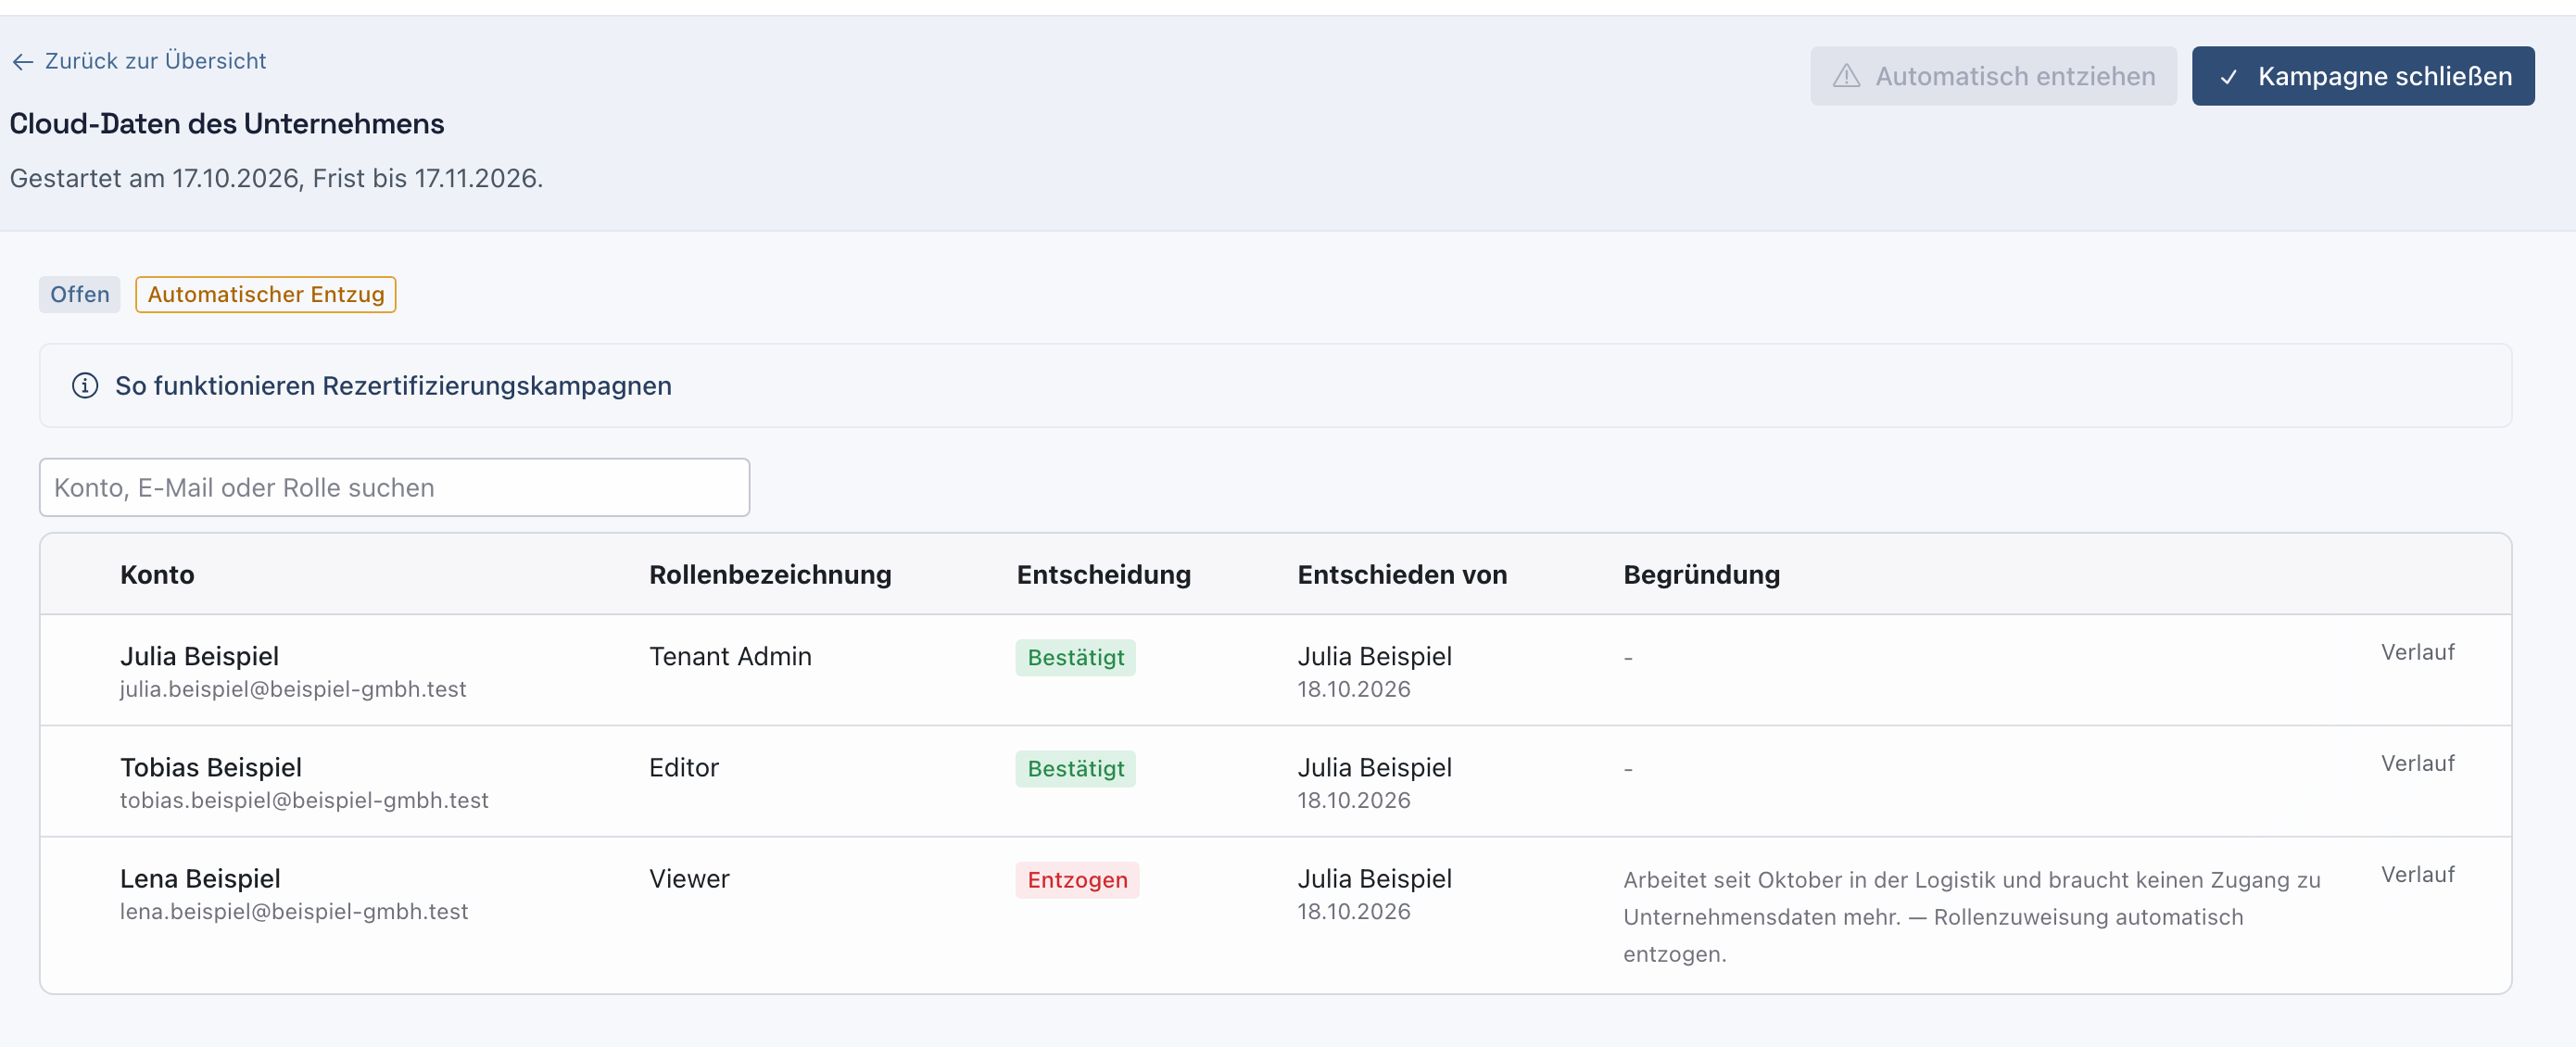The width and height of the screenshot is (2576, 1047).
Task: Click the Tenant Admin role cell
Action: tap(730, 657)
